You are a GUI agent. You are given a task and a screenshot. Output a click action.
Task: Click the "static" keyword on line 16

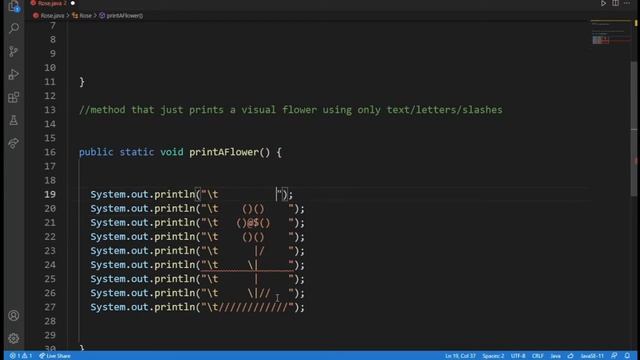(x=137, y=152)
